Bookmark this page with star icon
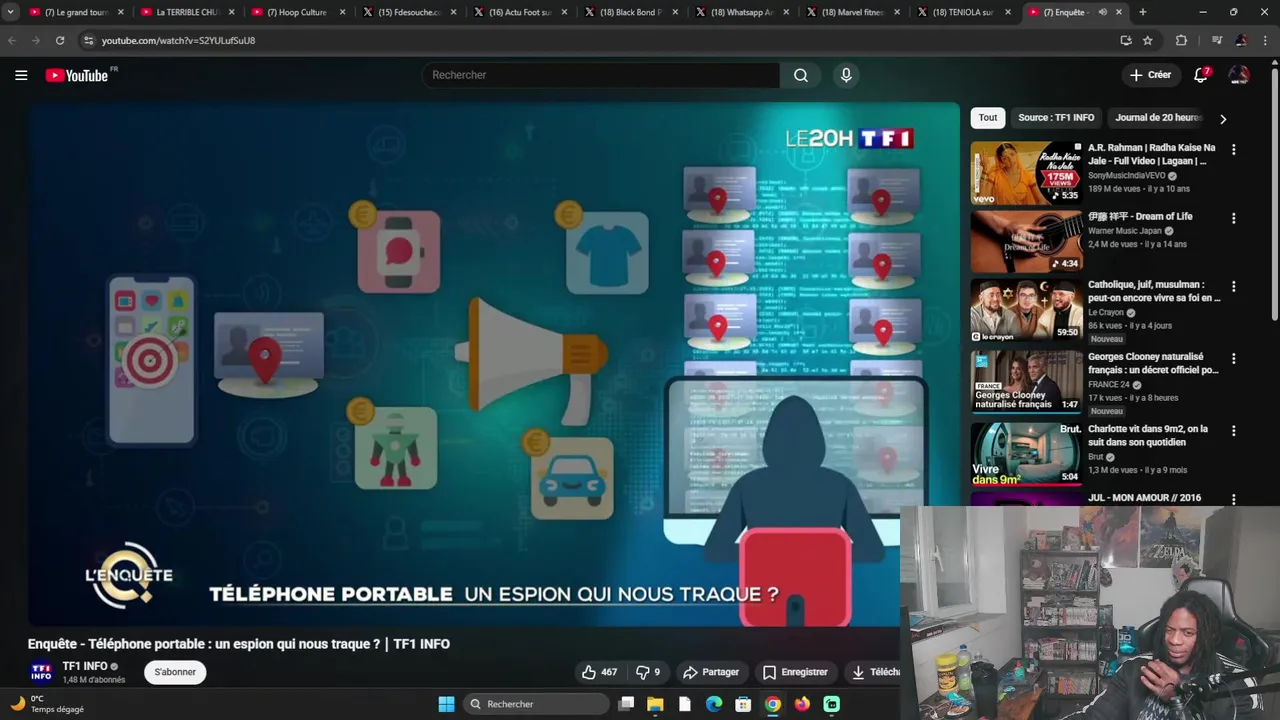 pos(1148,40)
